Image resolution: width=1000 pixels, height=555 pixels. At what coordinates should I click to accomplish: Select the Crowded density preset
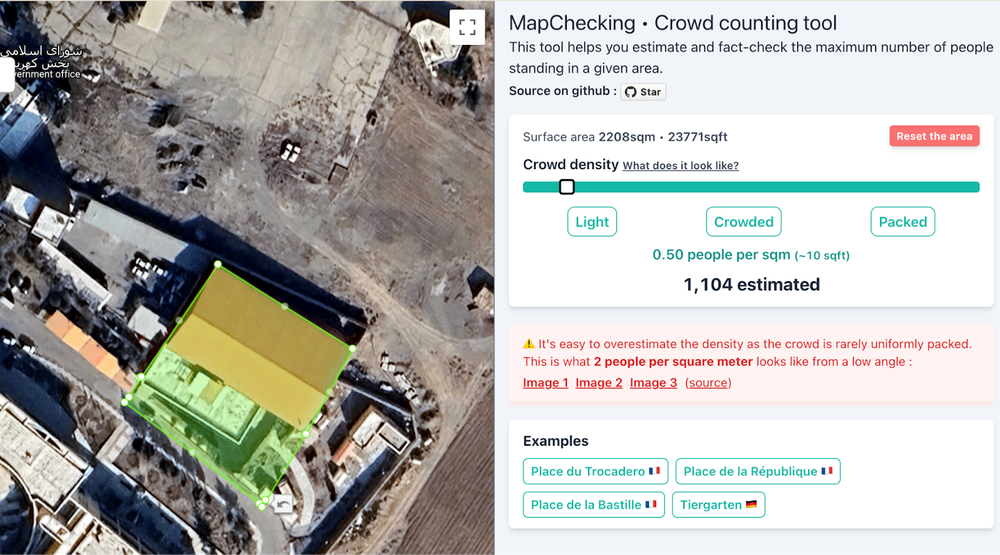[x=743, y=222]
